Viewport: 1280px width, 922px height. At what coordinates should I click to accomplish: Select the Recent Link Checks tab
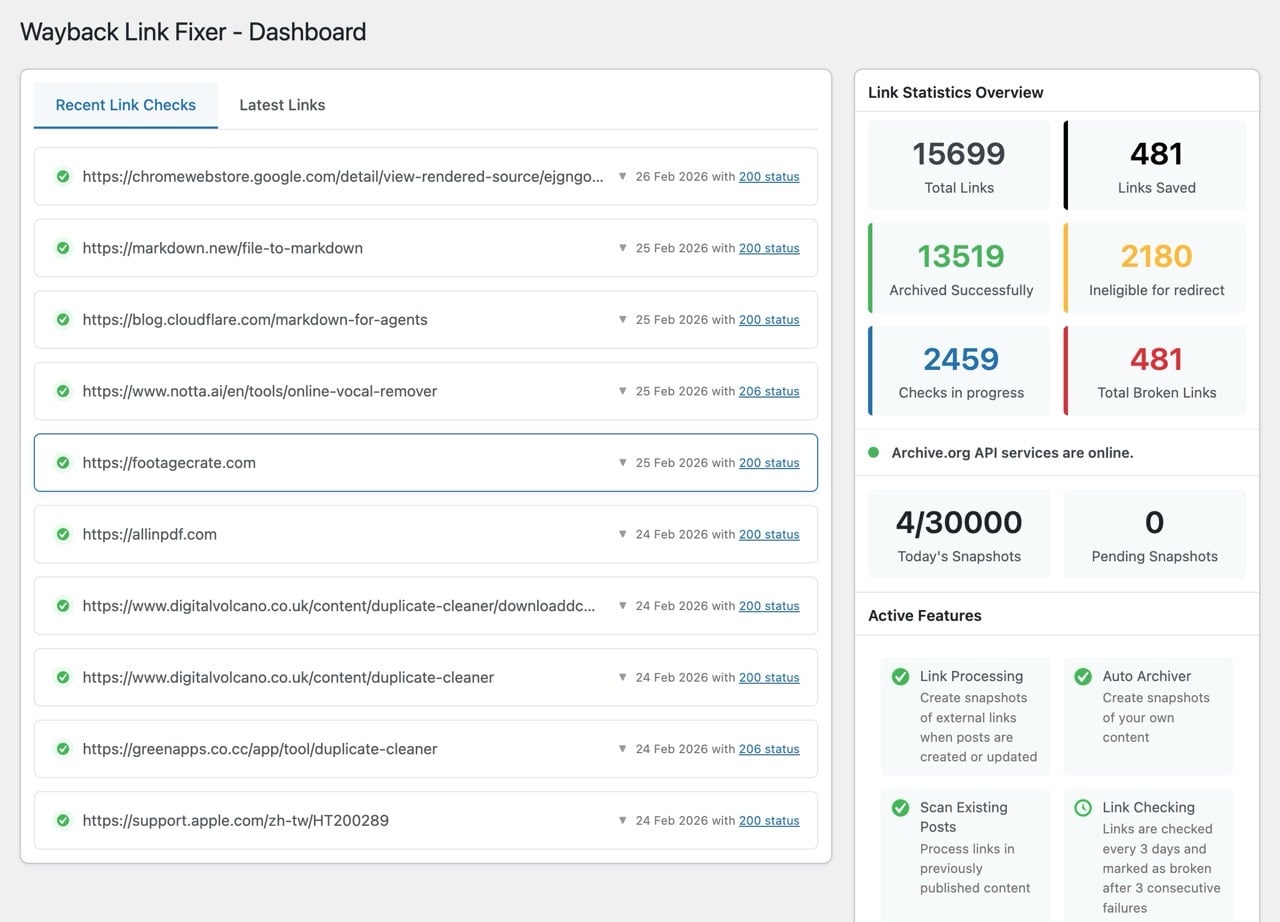pos(126,105)
